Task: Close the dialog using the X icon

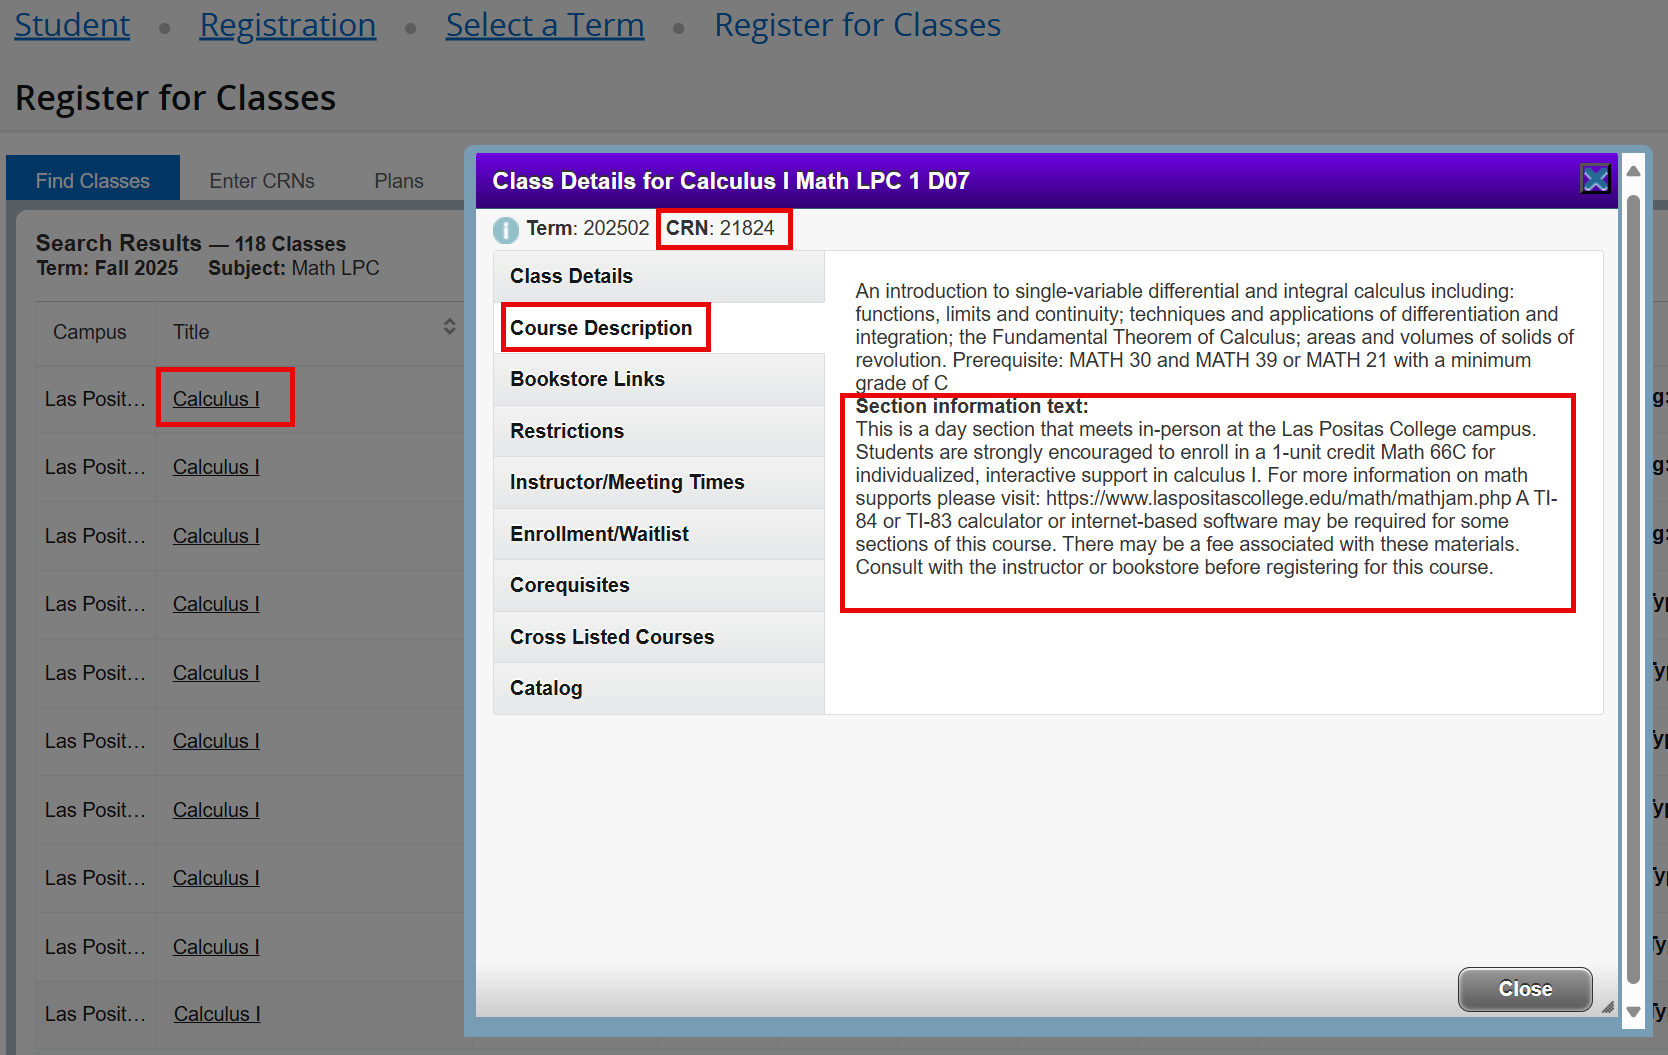Action: pyautogui.click(x=1595, y=179)
